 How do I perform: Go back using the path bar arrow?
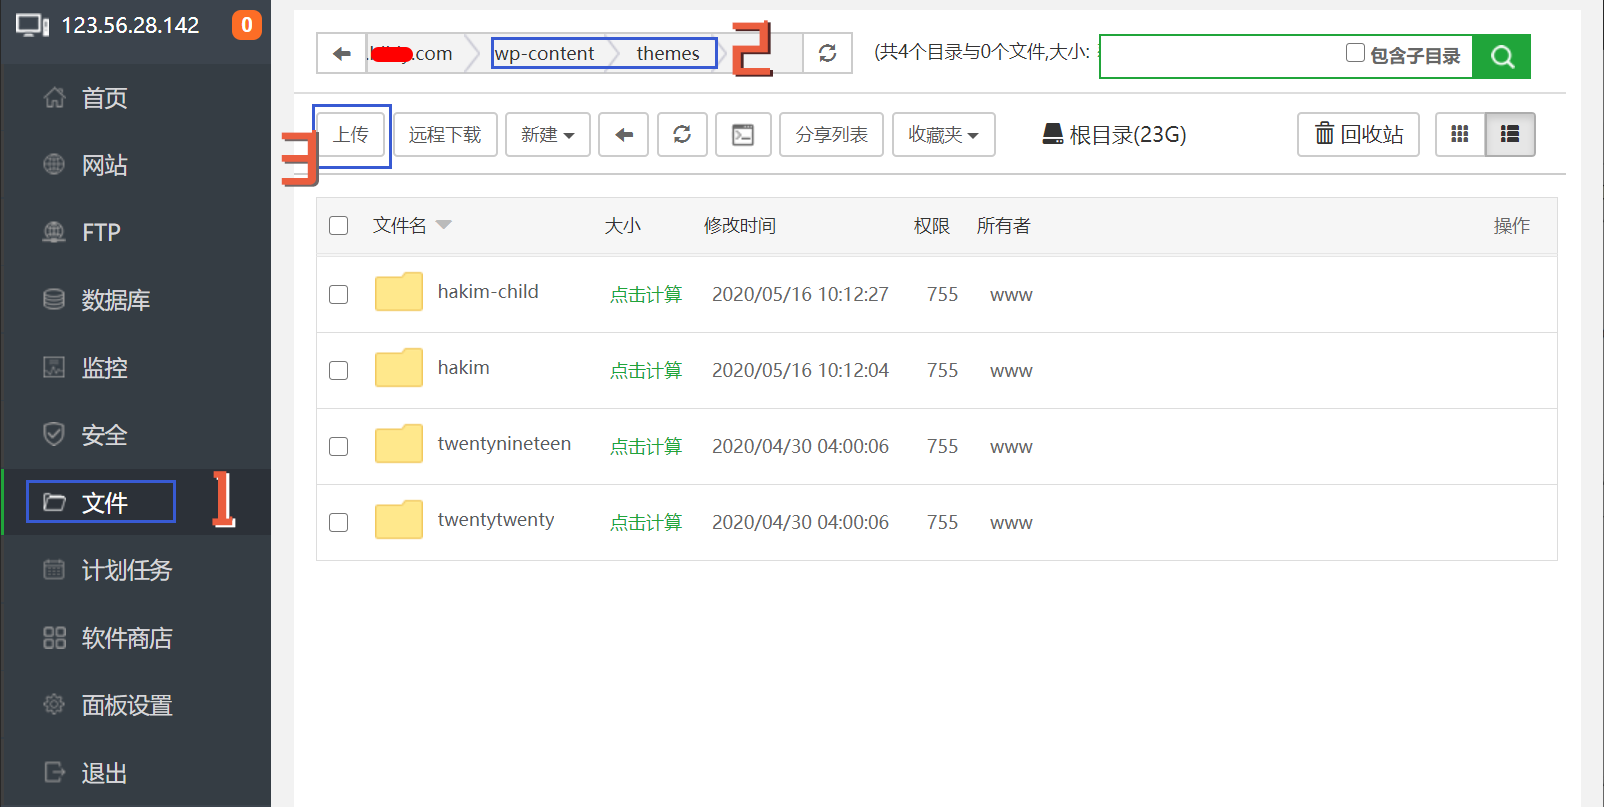tap(342, 53)
